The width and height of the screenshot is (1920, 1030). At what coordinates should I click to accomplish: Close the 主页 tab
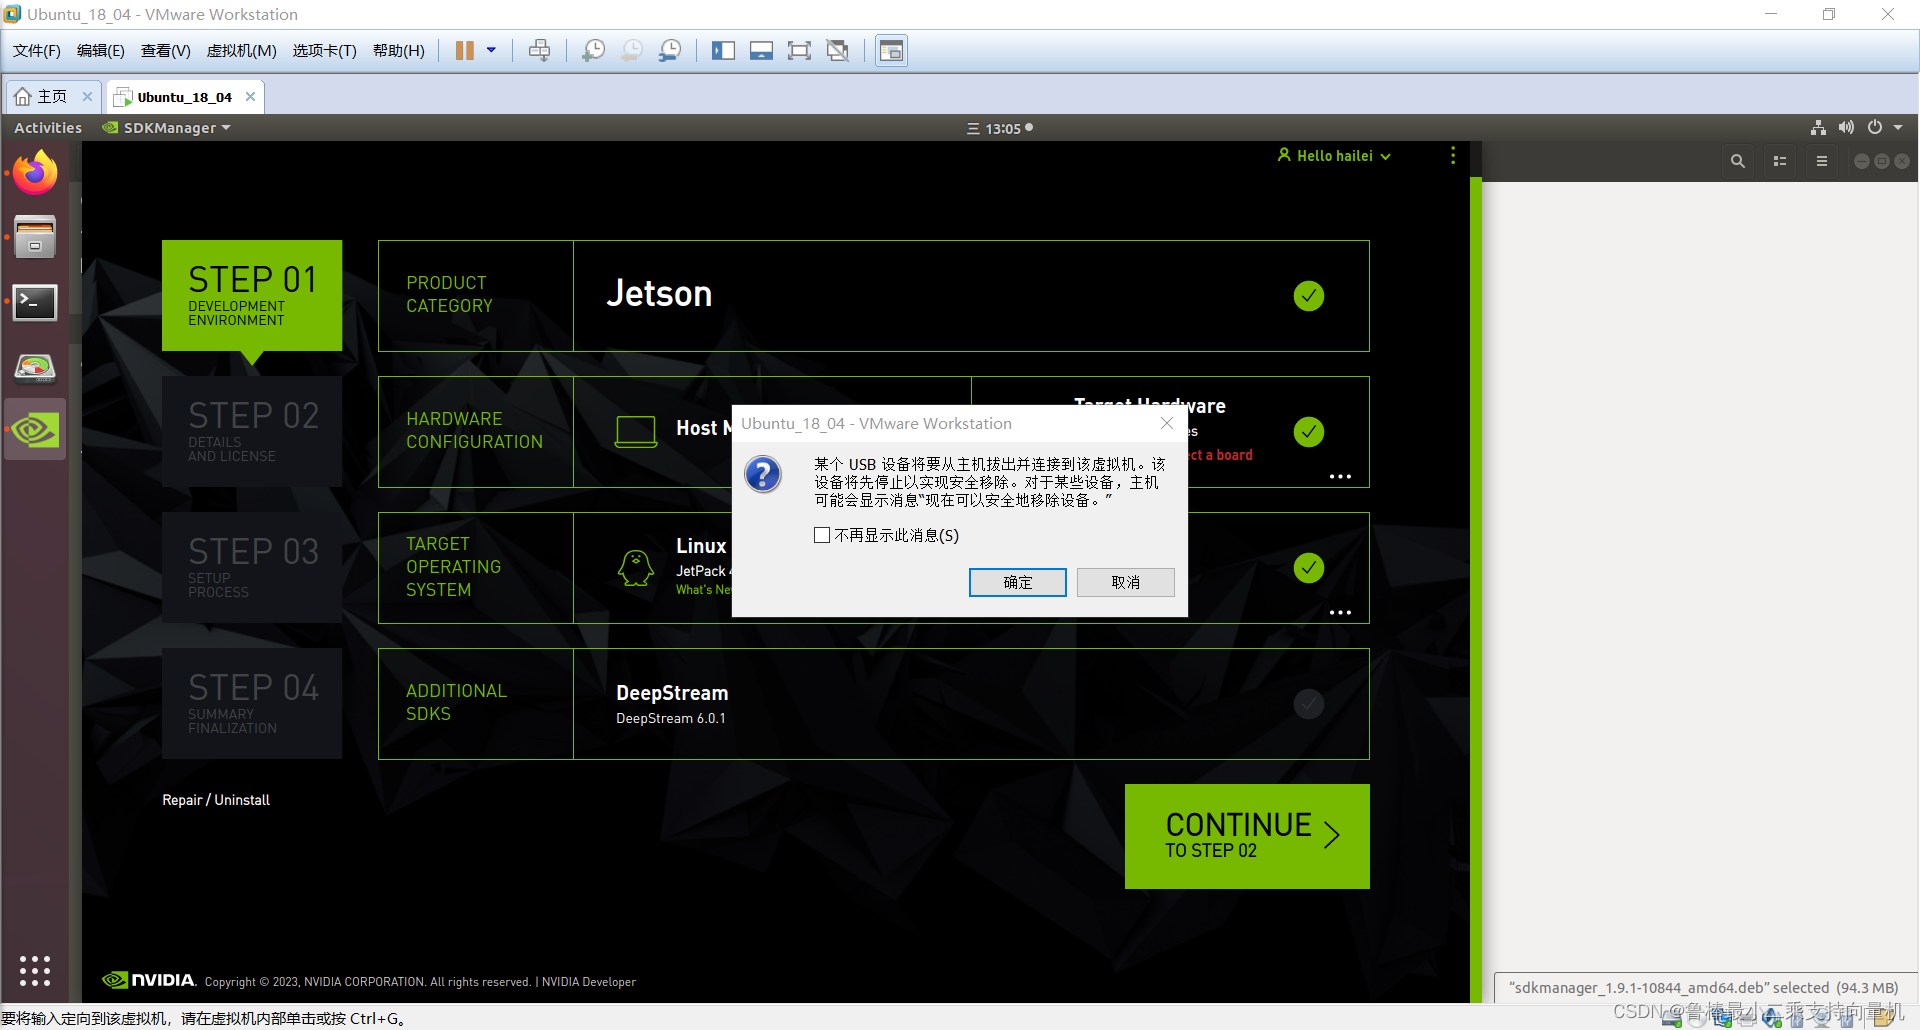coord(87,97)
